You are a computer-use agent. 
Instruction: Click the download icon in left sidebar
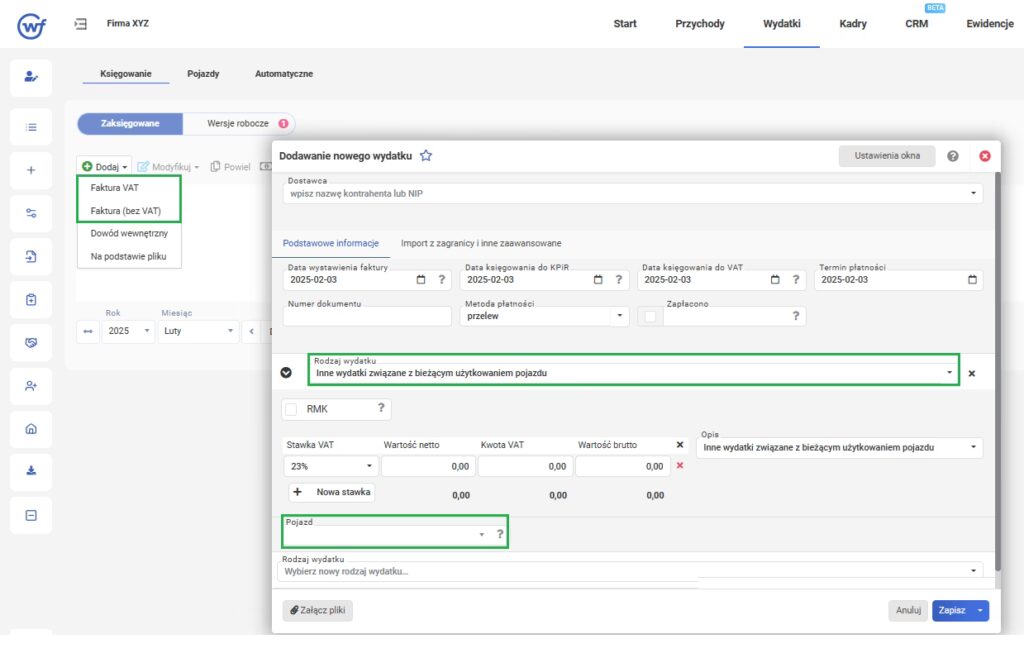pos(31,472)
